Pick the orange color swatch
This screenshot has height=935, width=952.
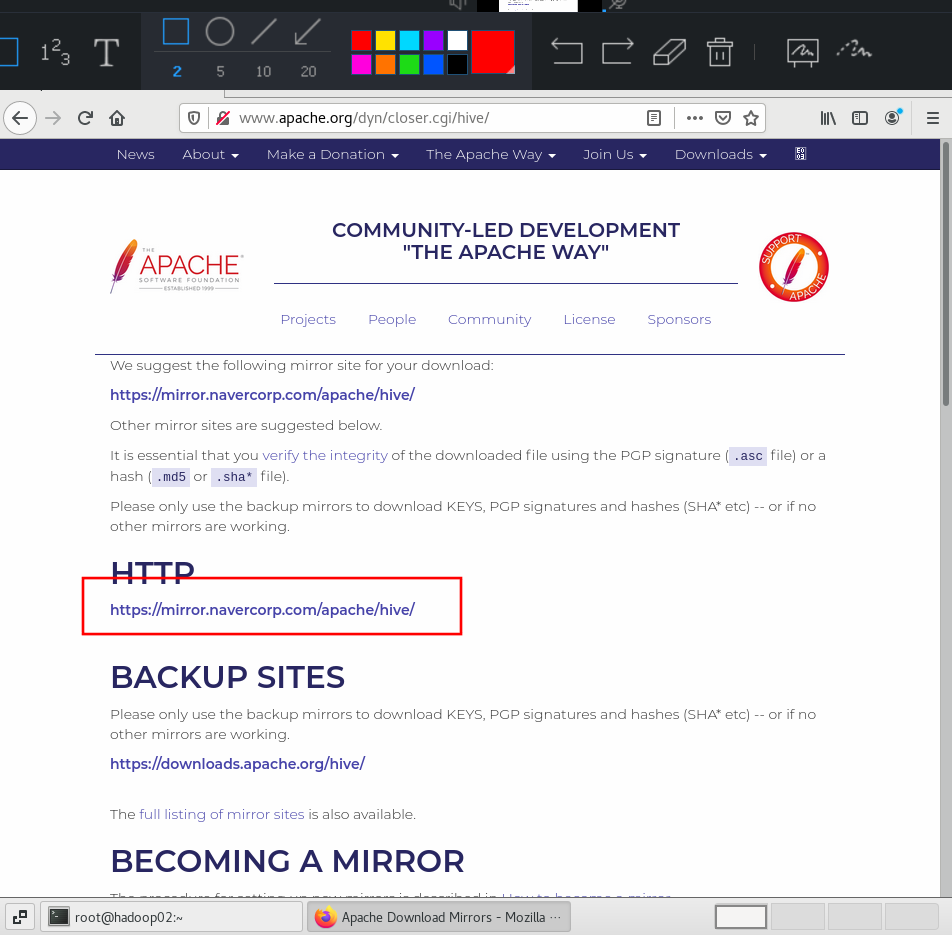coord(385,64)
